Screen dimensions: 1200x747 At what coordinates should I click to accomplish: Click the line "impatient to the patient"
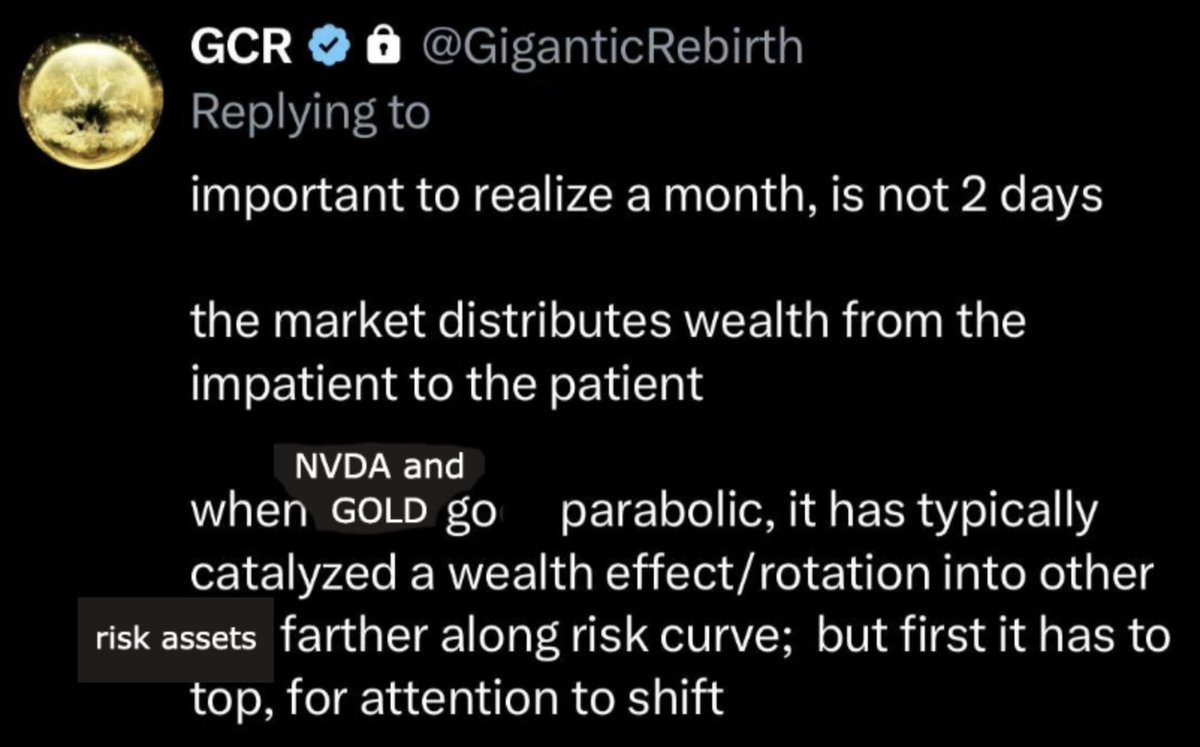(x=447, y=386)
